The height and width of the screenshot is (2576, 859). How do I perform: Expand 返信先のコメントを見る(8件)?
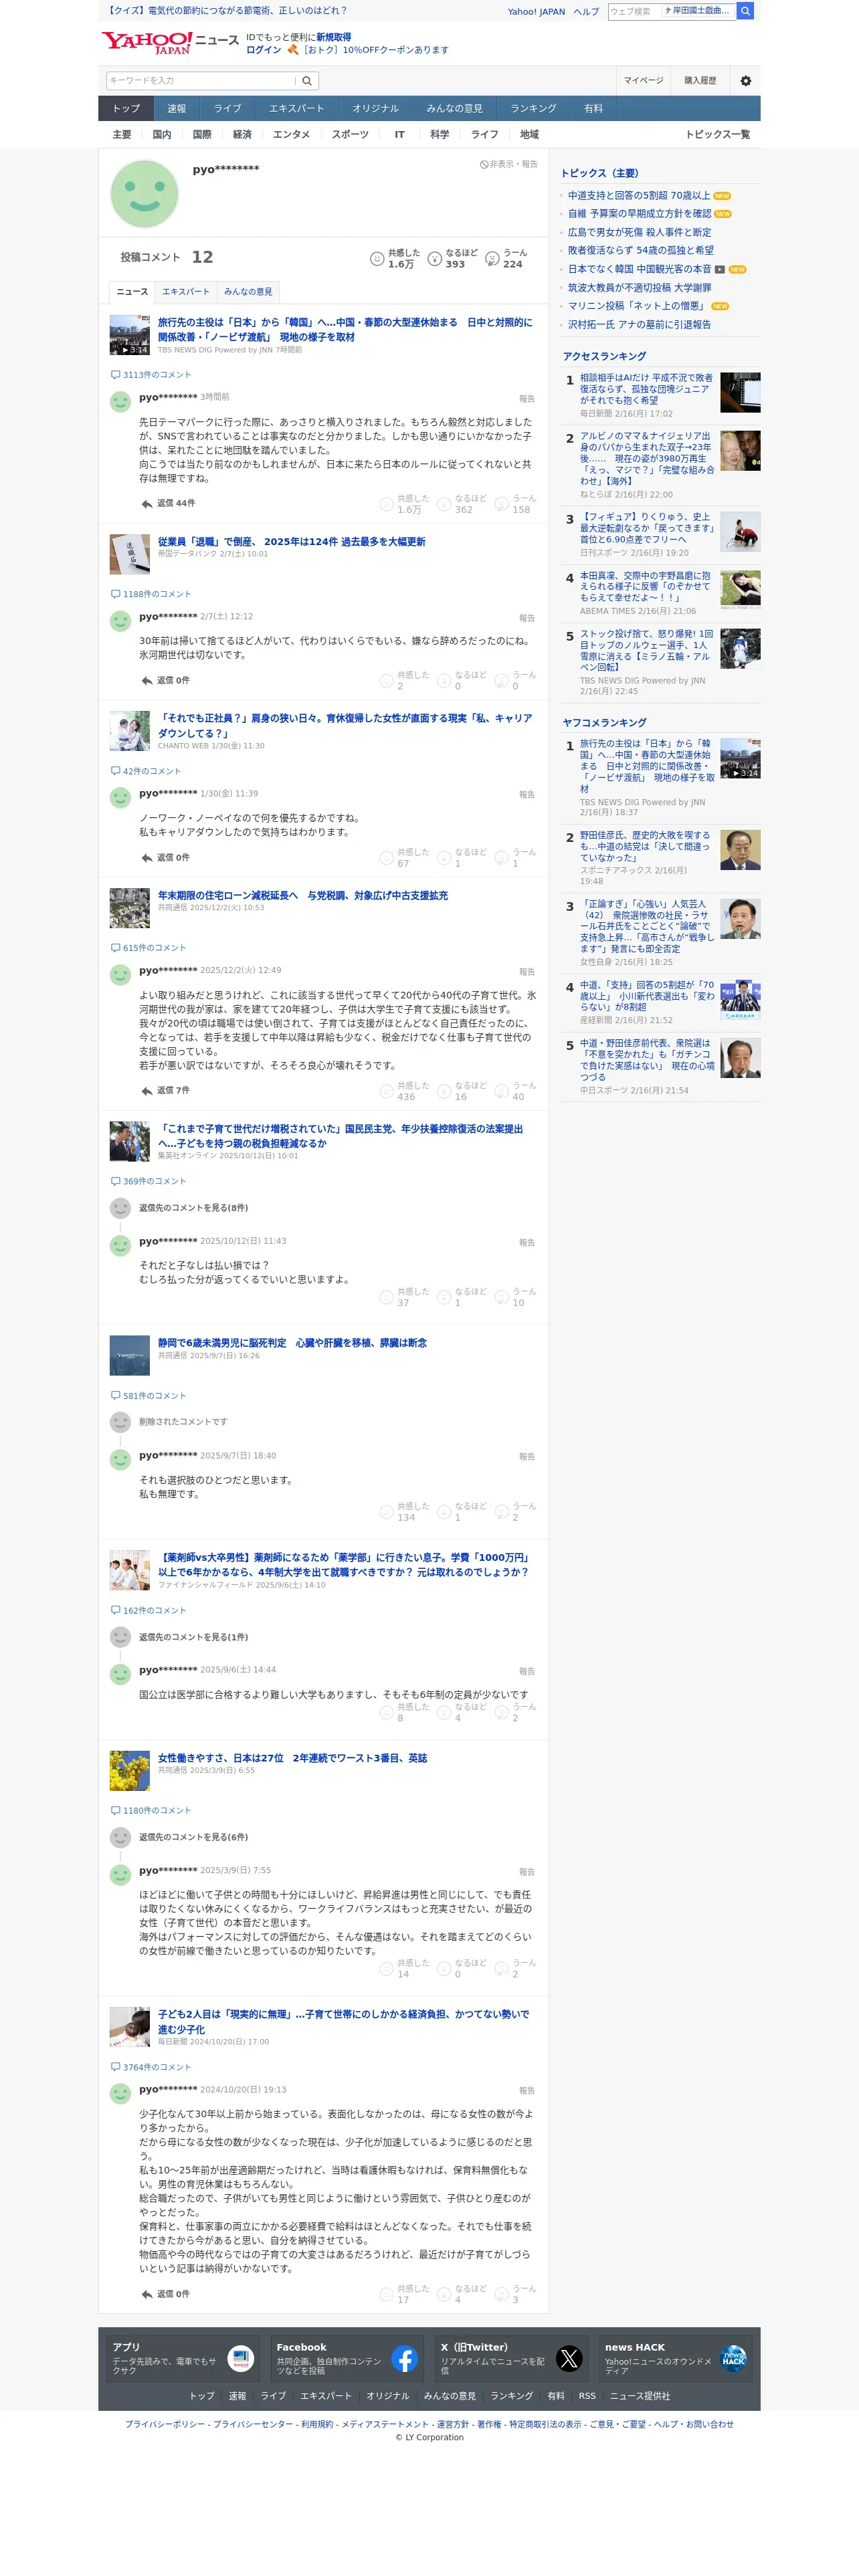193,1208
